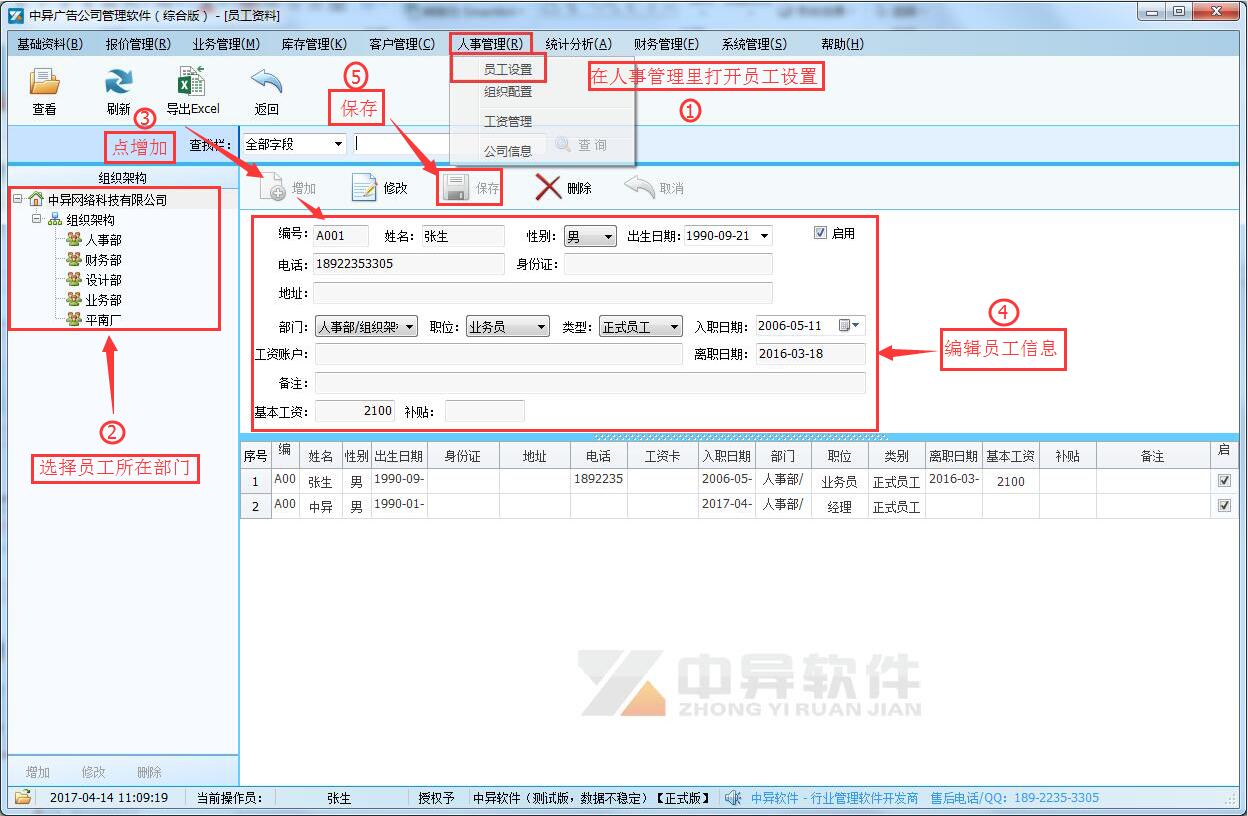Open the 类型 dropdown showing 正式员工

[675, 327]
